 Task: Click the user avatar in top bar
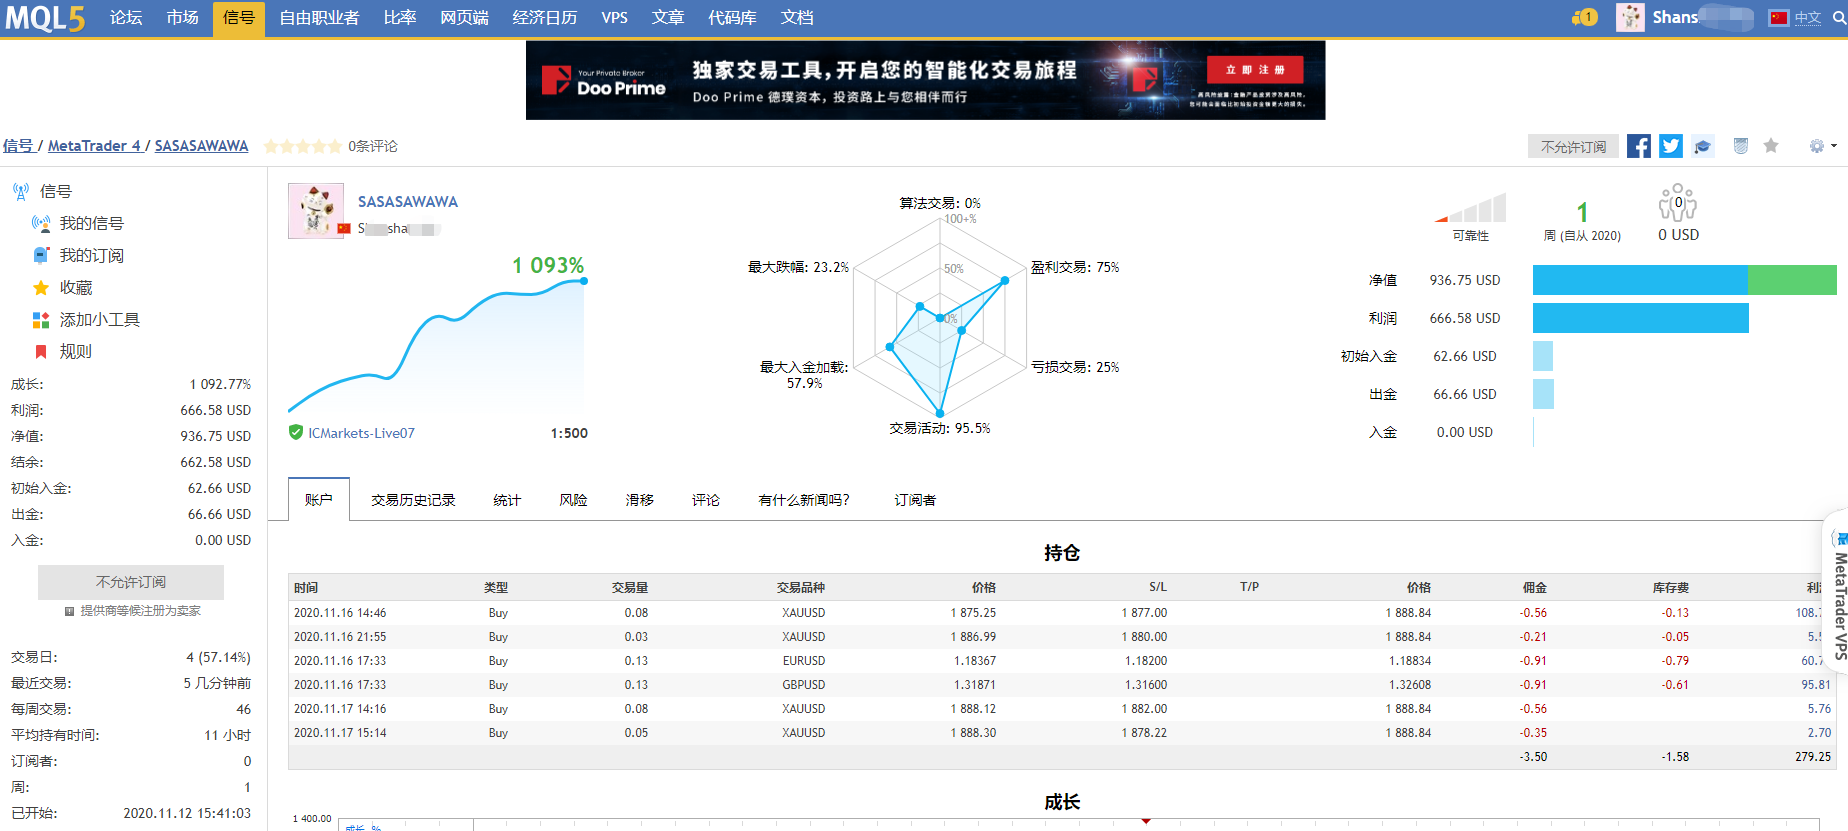click(x=1630, y=17)
